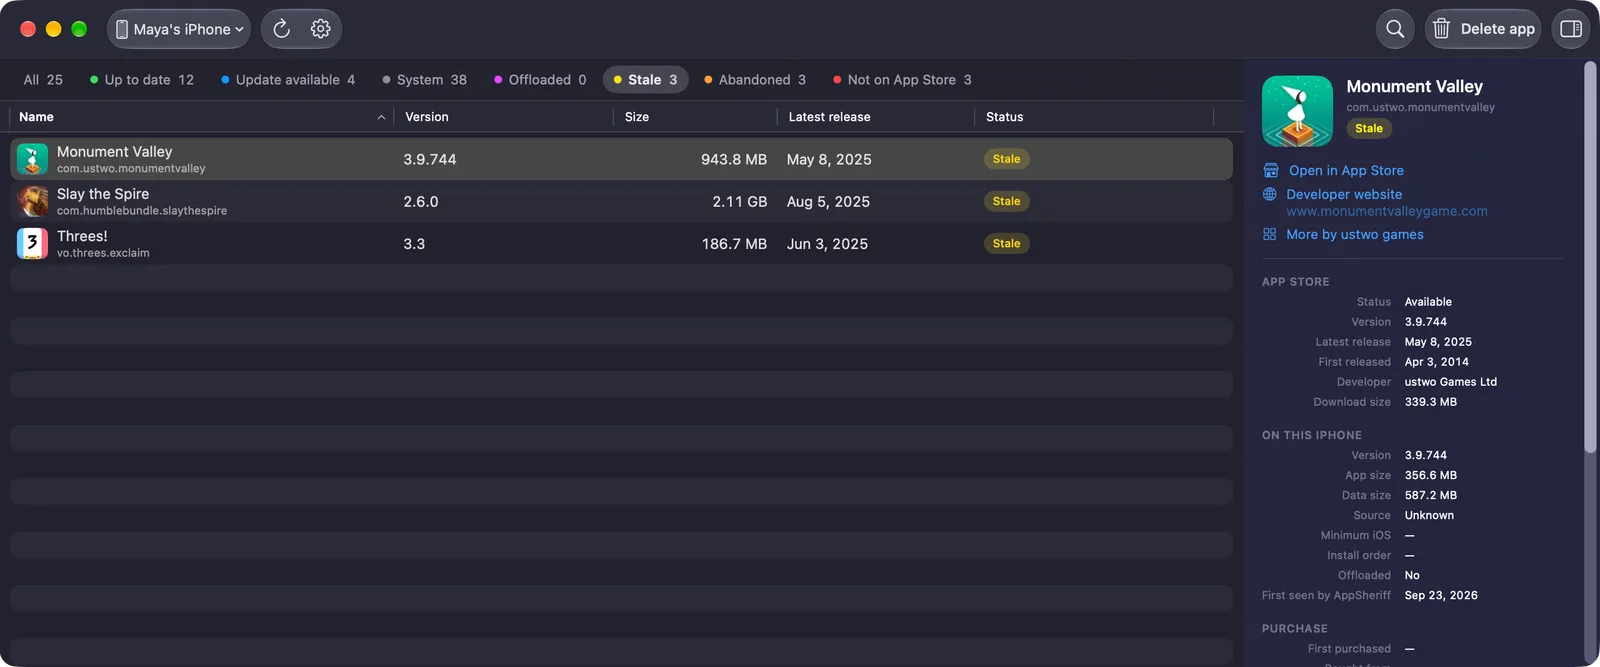The image size is (1600, 667).
Task: Open the www.monumentvalleygame.com link
Action: coord(1387,211)
